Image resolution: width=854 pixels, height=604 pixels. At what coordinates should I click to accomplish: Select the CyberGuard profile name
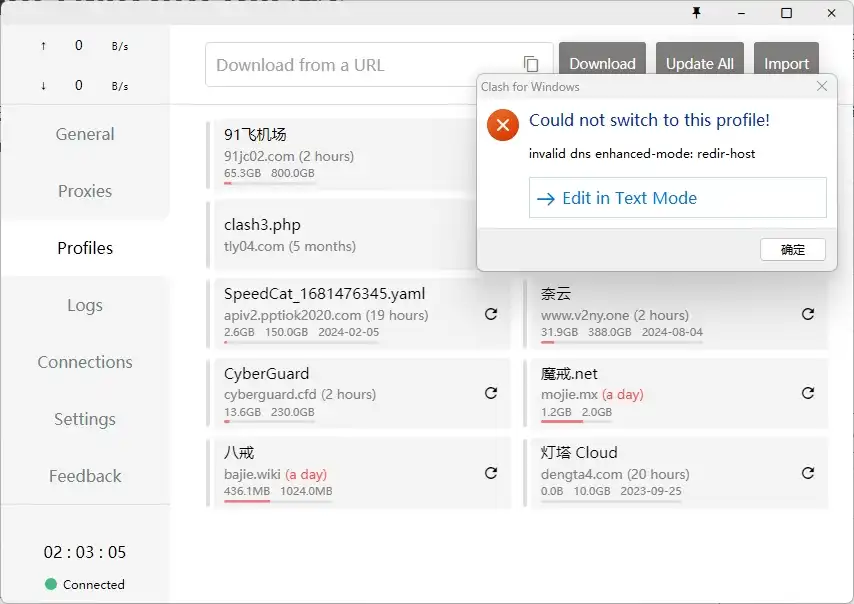[266, 374]
